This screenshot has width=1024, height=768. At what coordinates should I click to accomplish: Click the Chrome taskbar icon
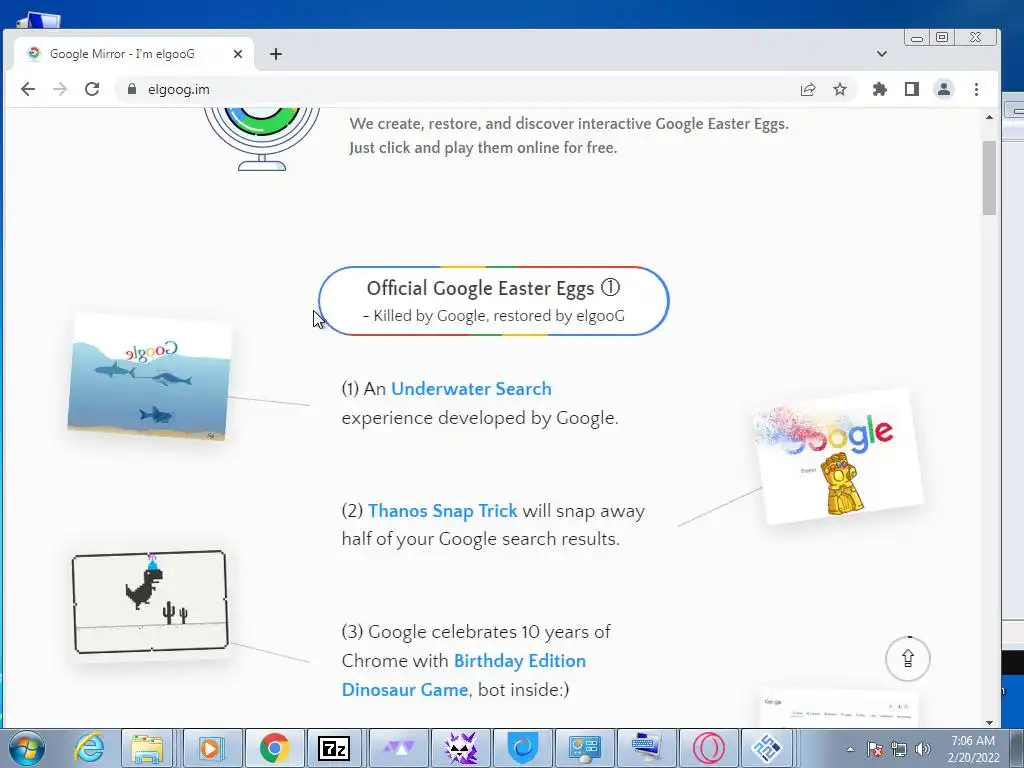coord(274,748)
